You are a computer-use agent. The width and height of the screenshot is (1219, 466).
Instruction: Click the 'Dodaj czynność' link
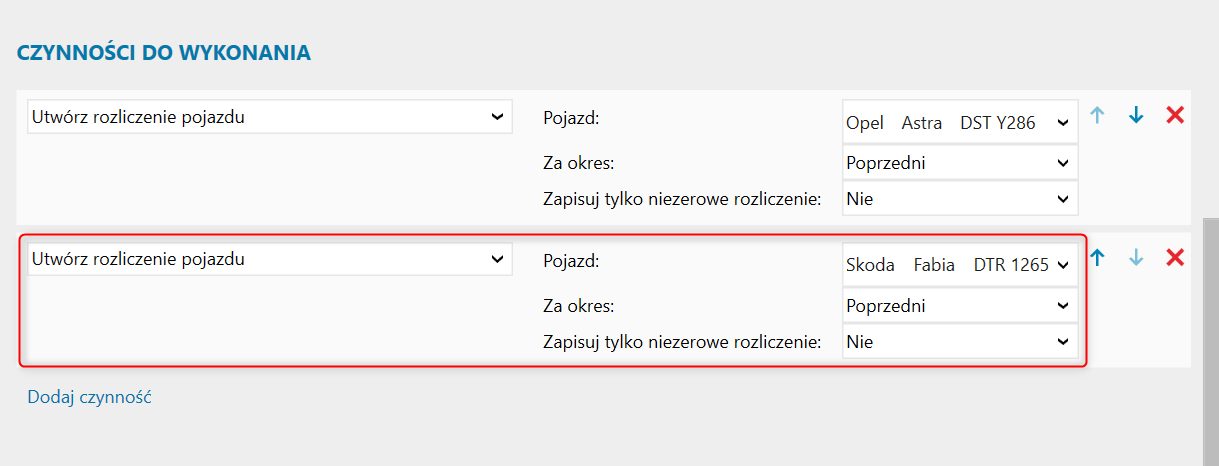tap(89, 397)
